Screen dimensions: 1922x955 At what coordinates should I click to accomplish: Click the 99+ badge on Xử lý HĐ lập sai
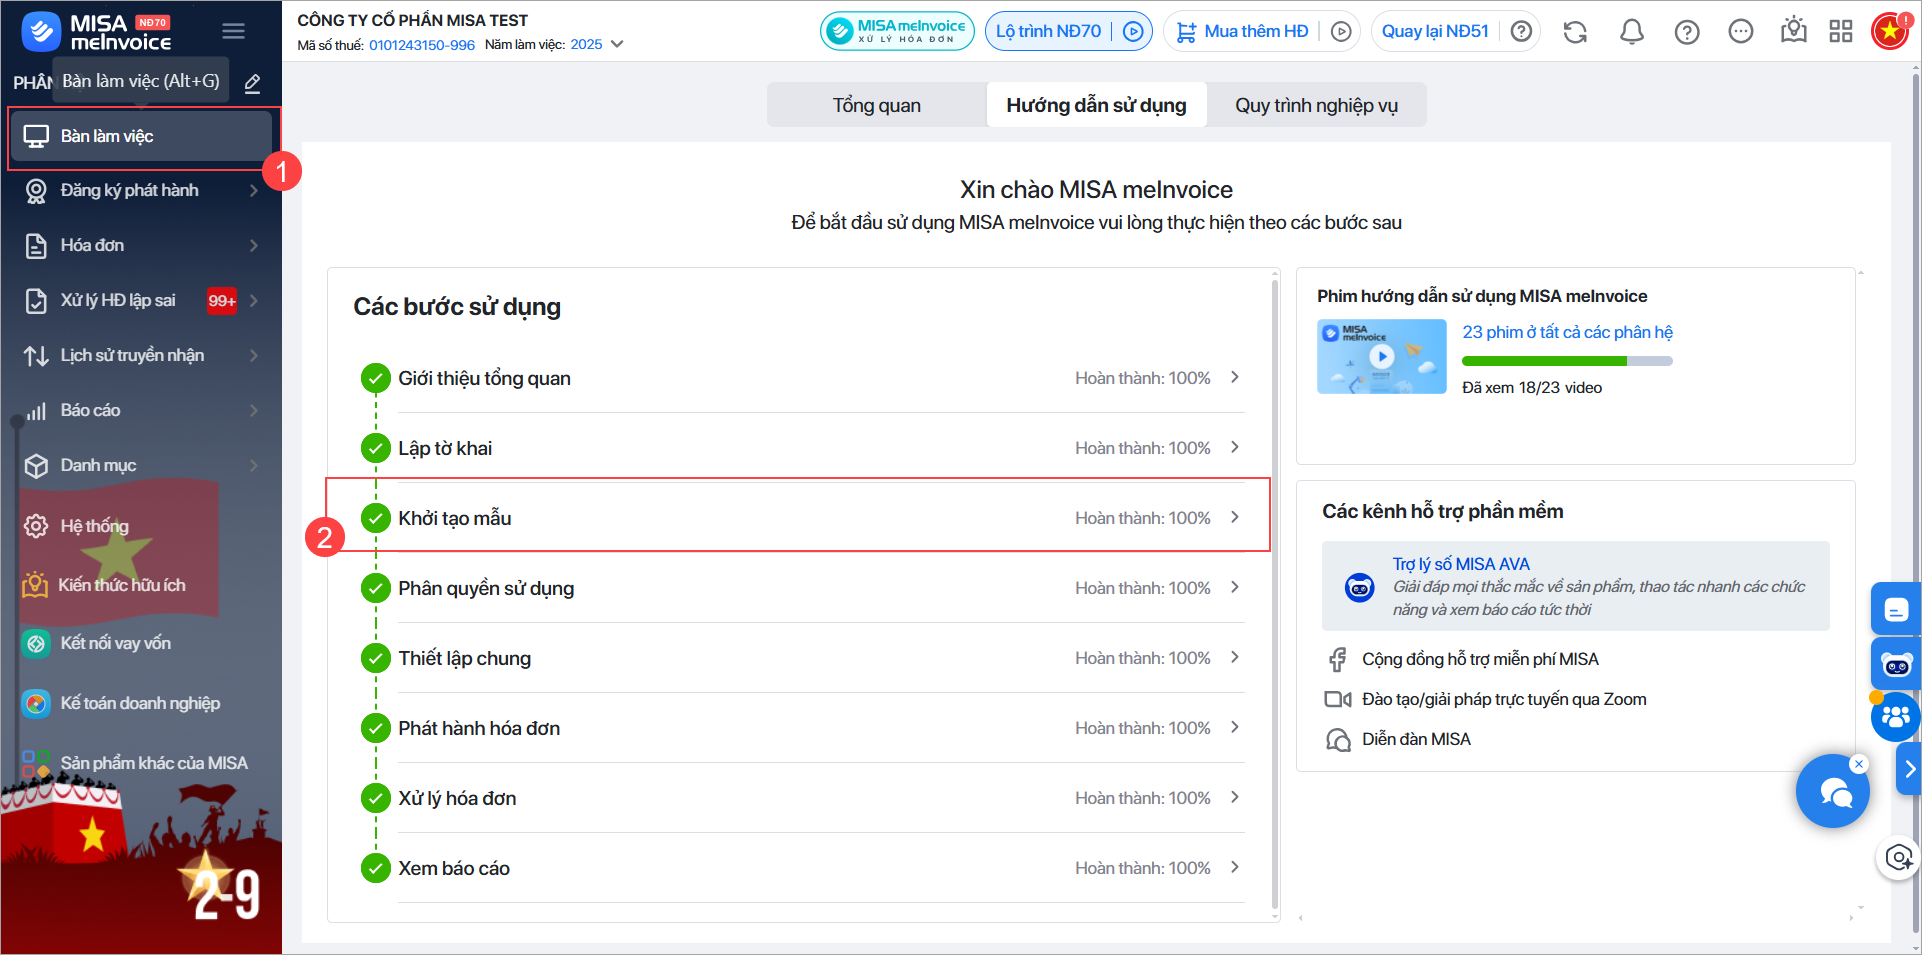[222, 301]
